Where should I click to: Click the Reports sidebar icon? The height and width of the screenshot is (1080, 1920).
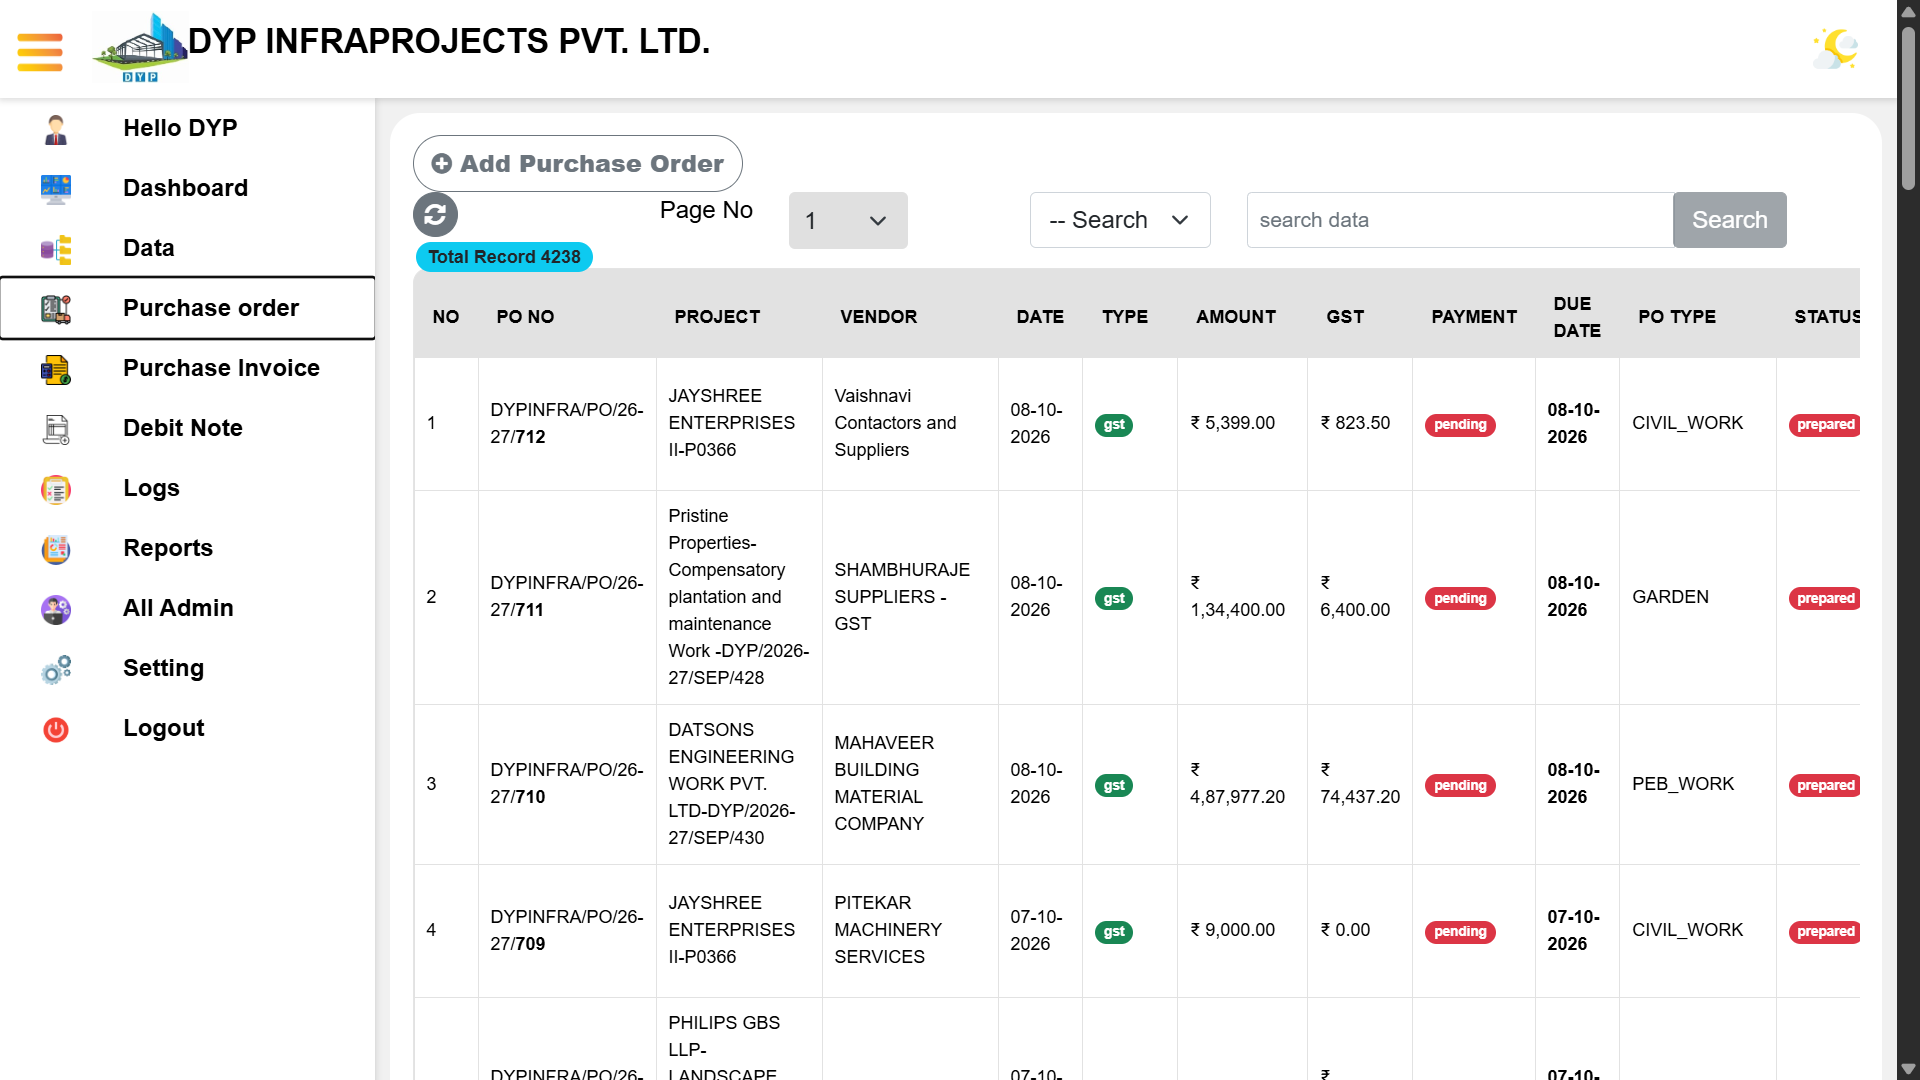[56, 549]
